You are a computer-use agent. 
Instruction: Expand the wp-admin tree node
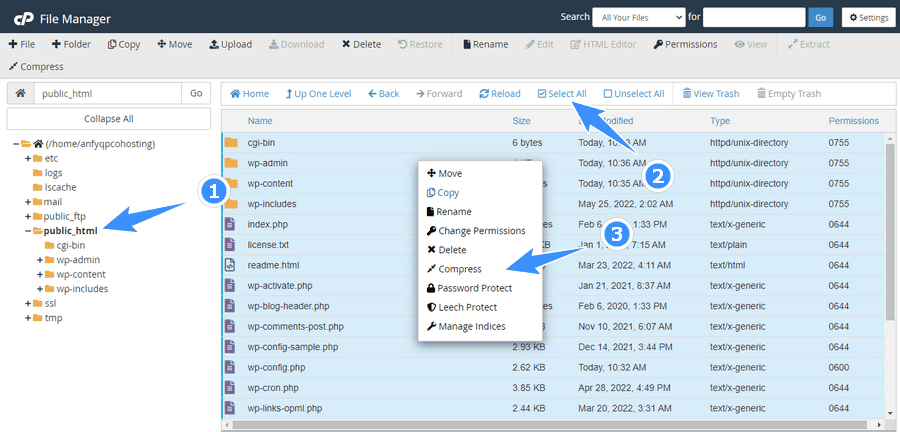point(40,260)
